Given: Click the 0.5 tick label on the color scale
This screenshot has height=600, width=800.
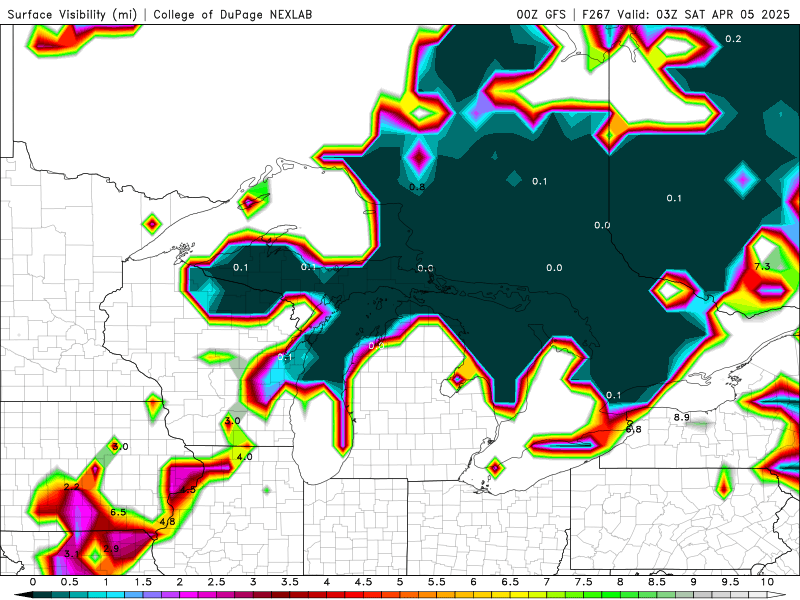Looking at the screenshot, I should pos(70,582).
